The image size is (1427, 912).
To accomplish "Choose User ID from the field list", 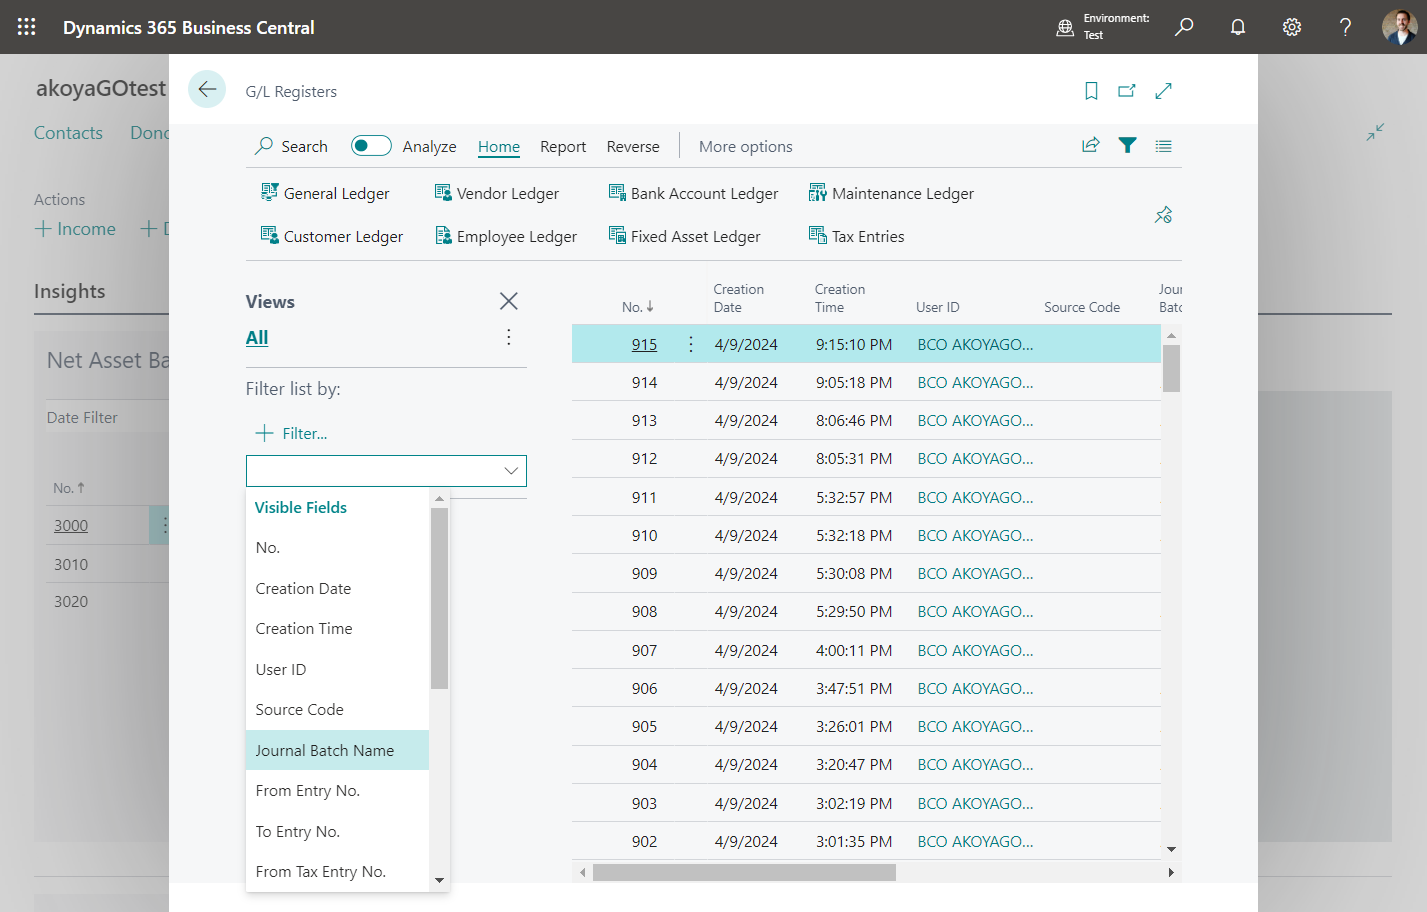I will click(x=337, y=670).
